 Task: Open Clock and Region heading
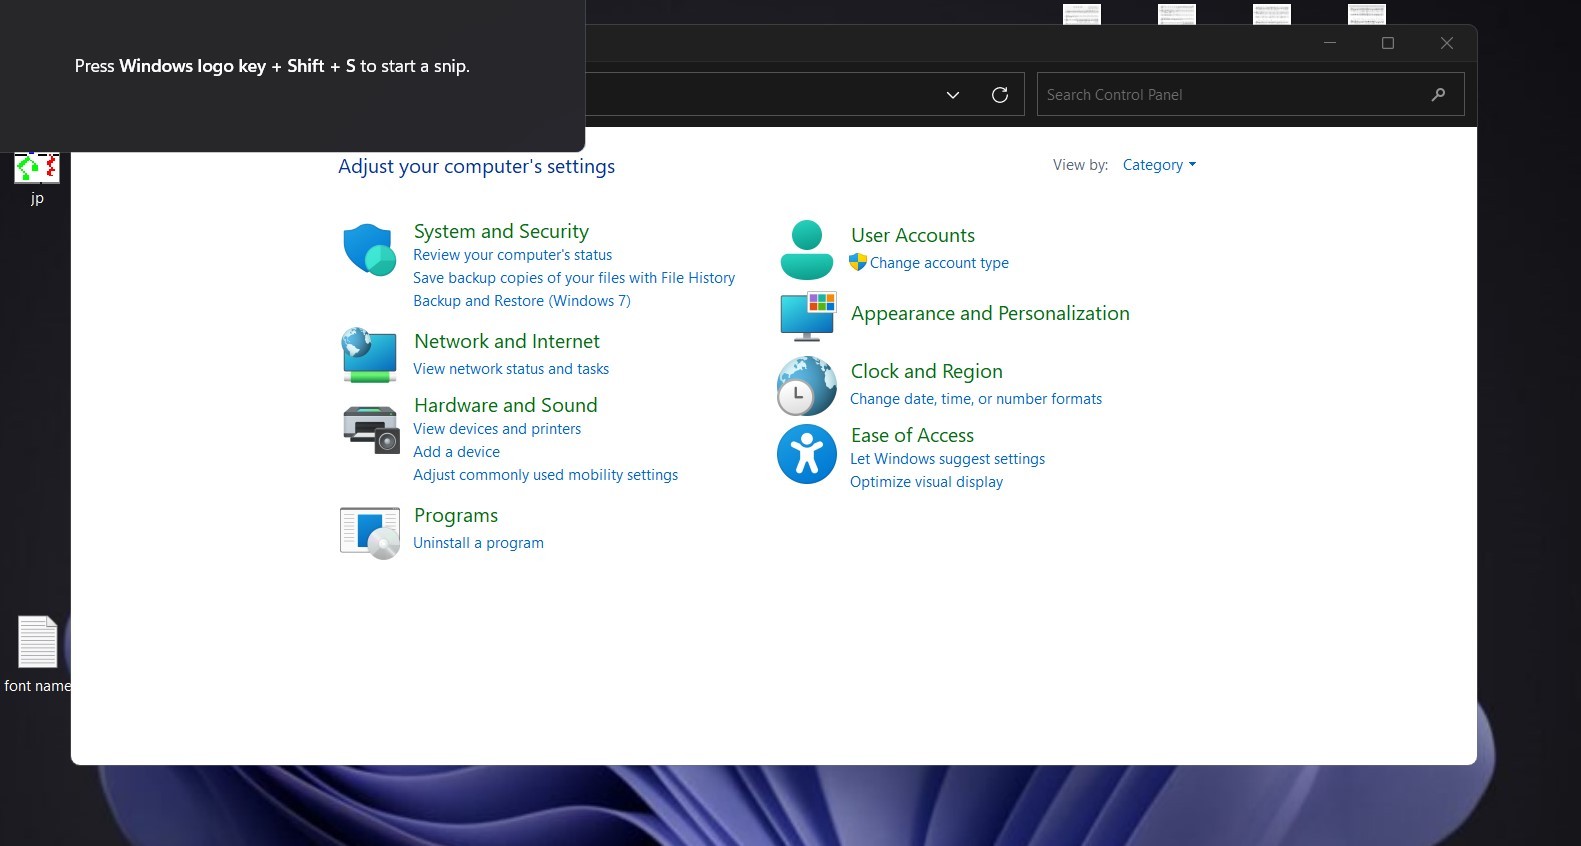click(926, 371)
